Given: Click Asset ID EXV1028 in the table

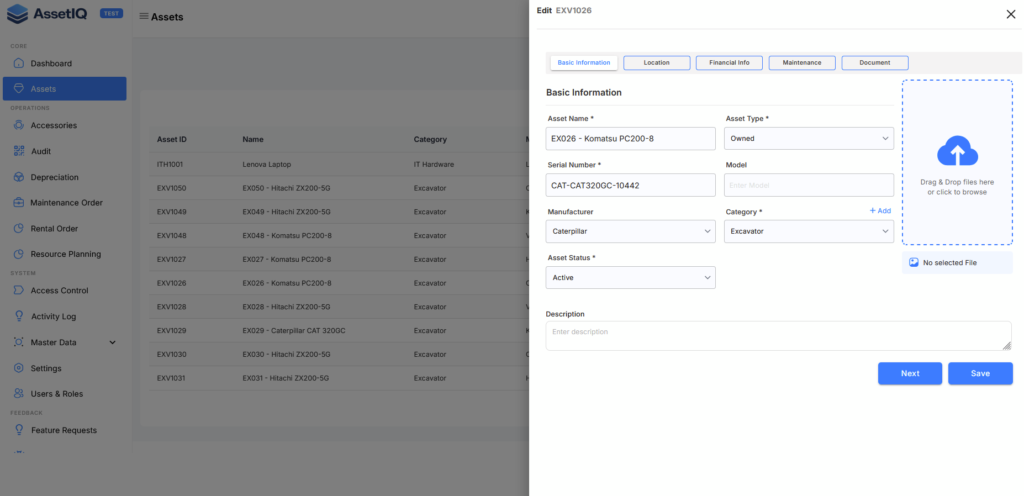Looking at the screenshot, I should 171,307.
